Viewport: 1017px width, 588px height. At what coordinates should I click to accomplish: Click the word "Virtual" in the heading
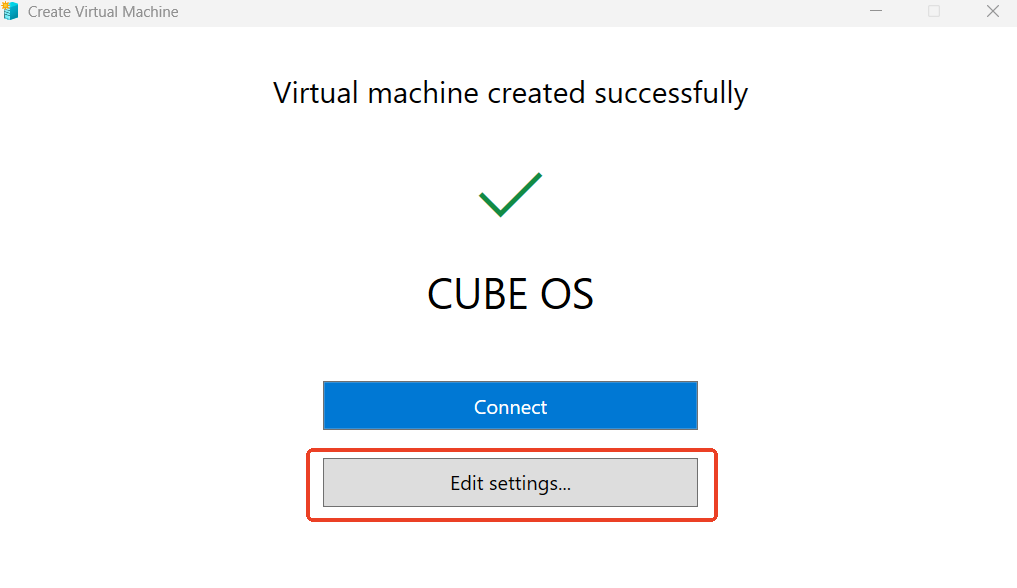316,93
